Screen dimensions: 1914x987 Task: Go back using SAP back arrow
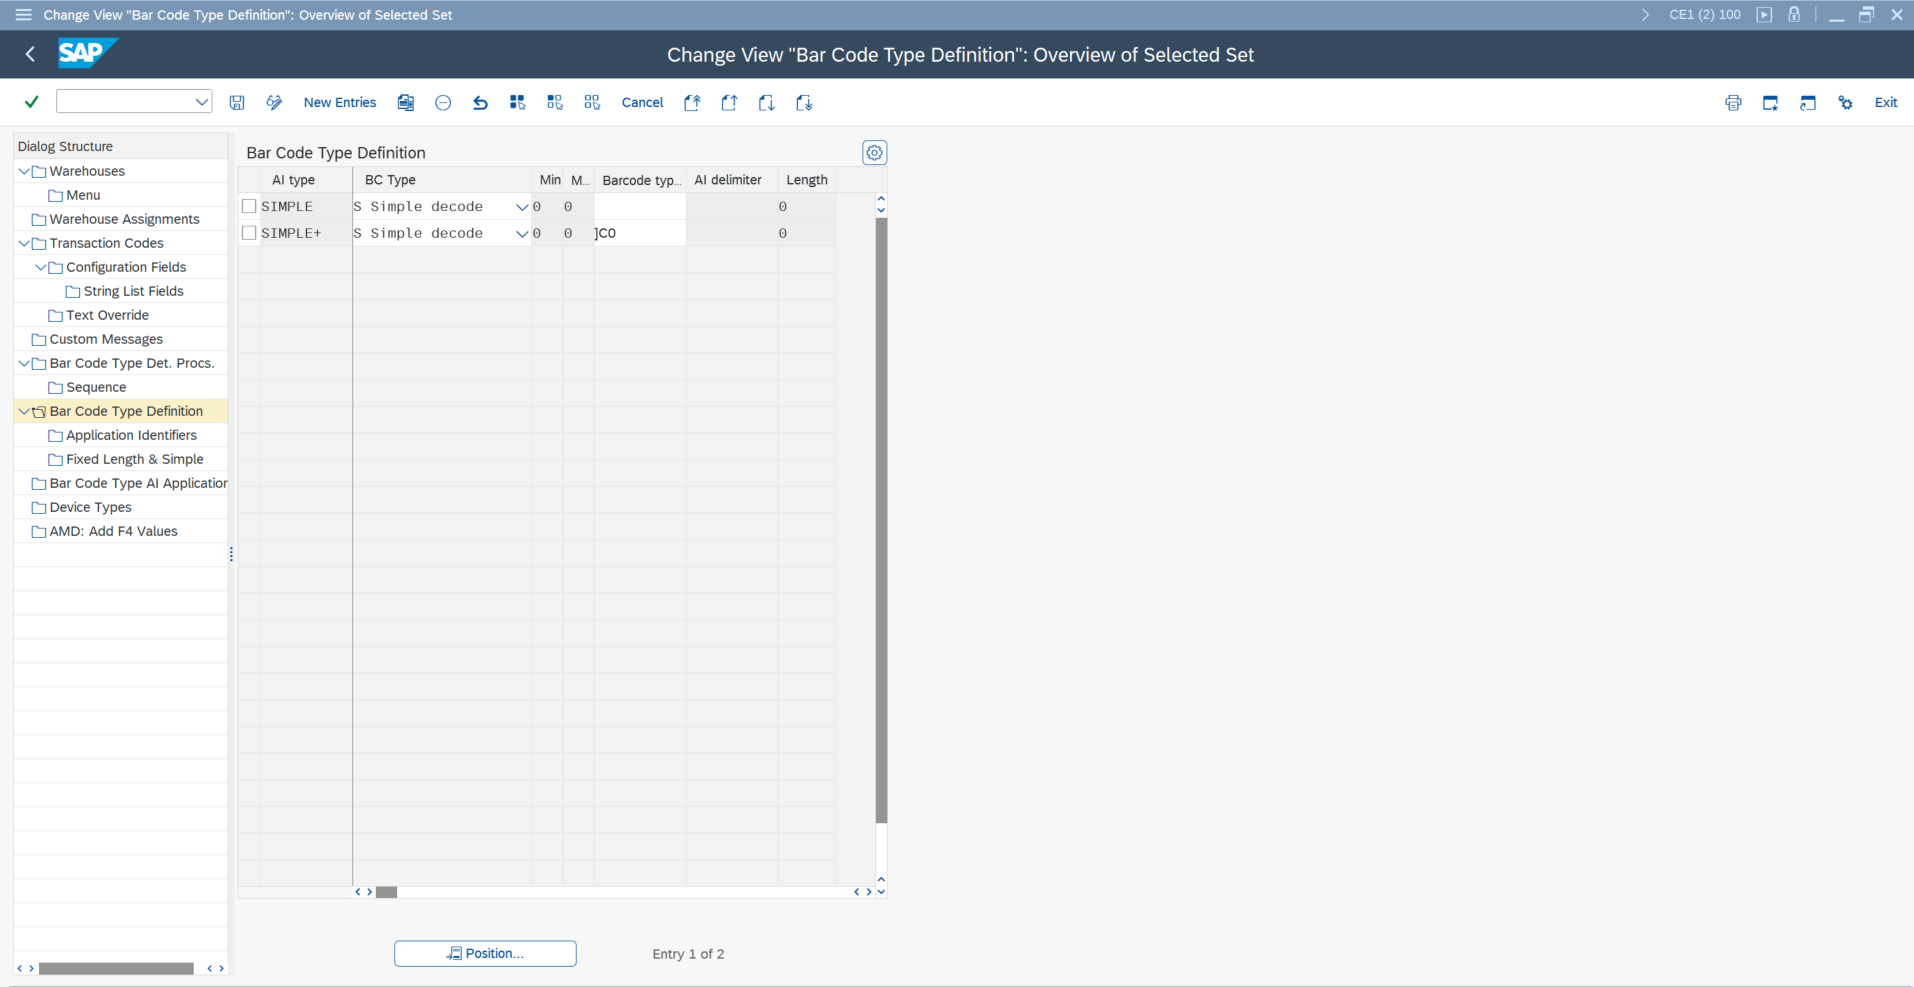pos(30,54)
